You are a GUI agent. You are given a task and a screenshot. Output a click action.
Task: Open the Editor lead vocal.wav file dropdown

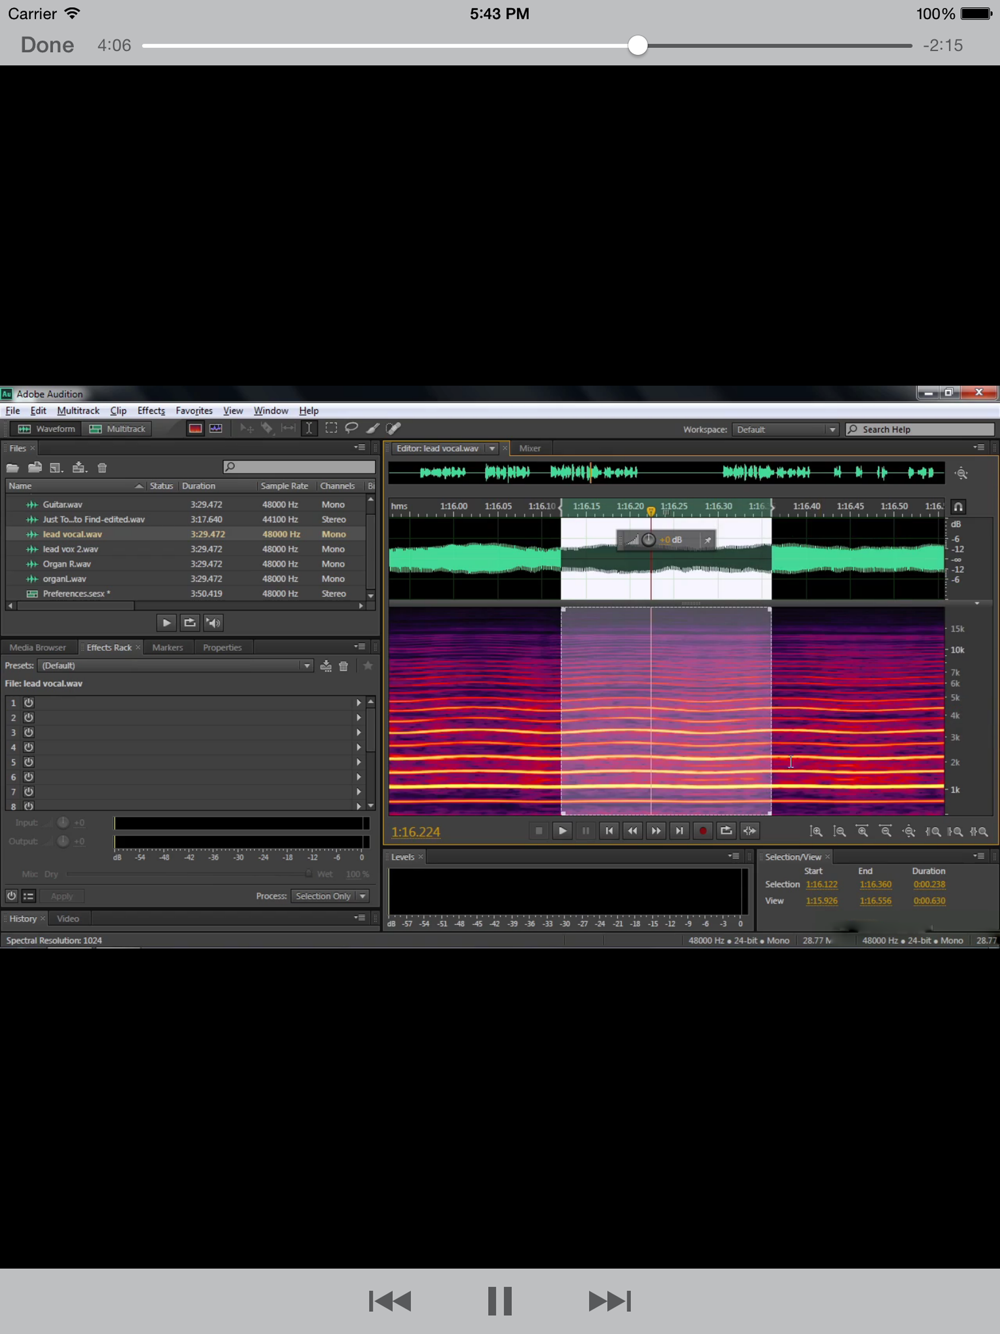[492, 449]
